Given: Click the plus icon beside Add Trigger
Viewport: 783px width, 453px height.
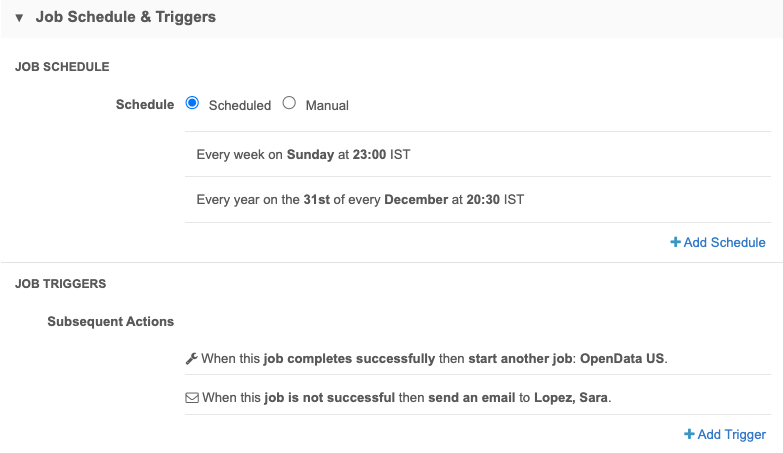Looking at the screenshot, I should tap(689, 434).
